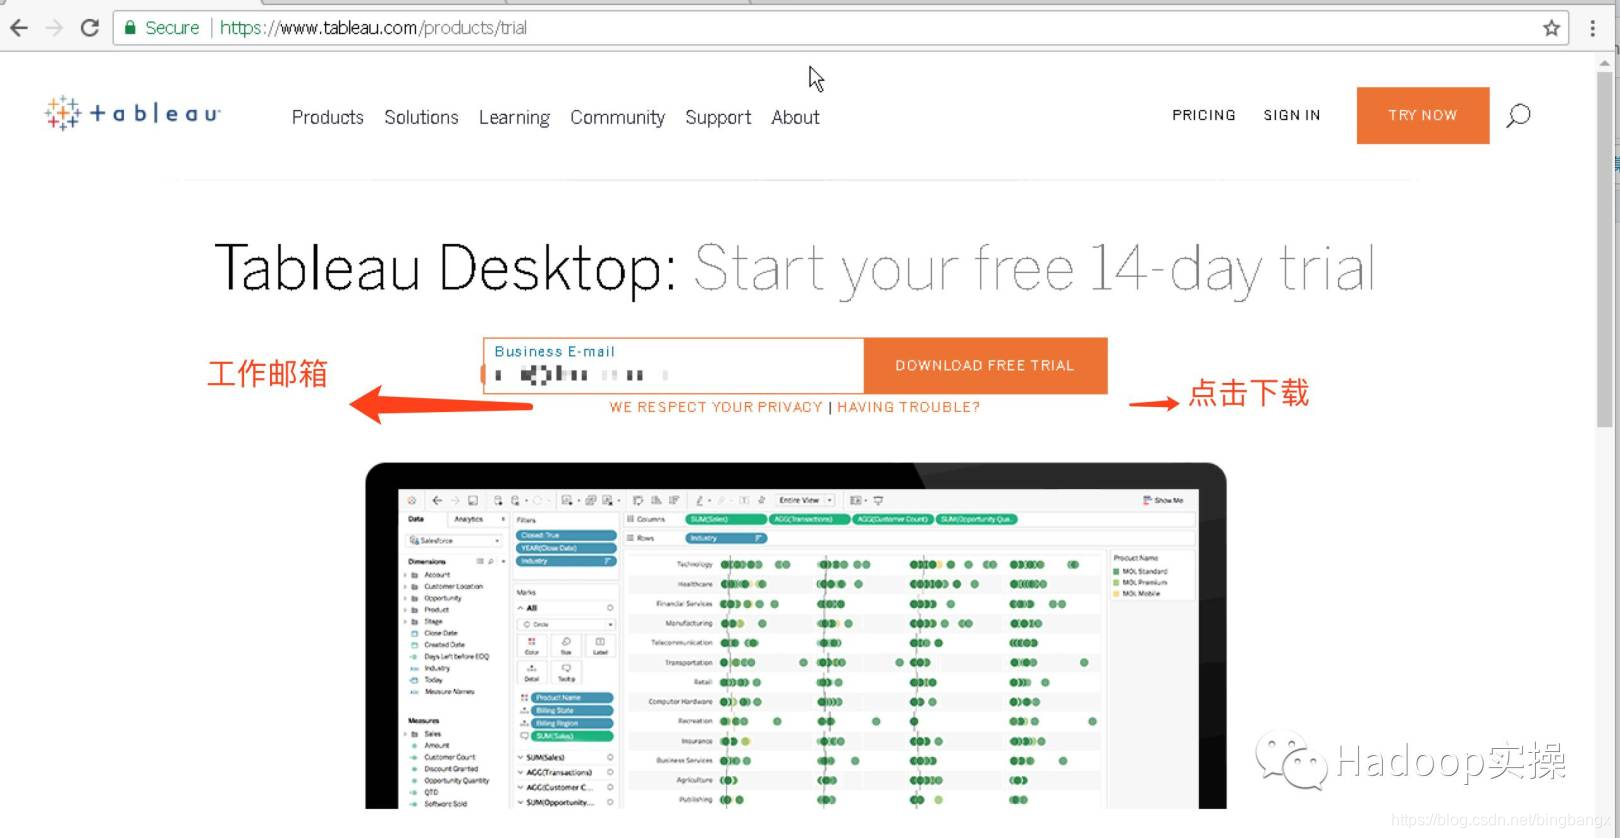Open the Solutions menu
This screenshot has height=838, width=1620.
pyautogui.click(x=421, y=117)
